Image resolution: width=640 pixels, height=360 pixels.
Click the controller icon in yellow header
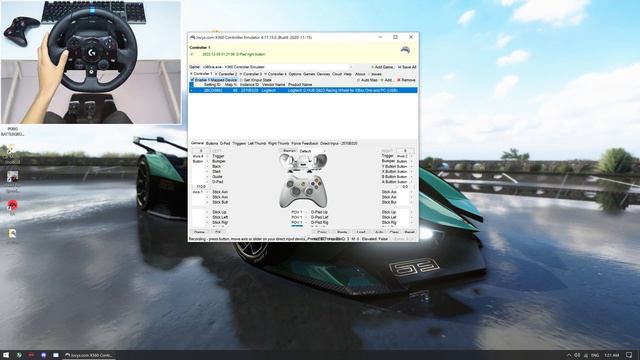[x=405, y=50]
